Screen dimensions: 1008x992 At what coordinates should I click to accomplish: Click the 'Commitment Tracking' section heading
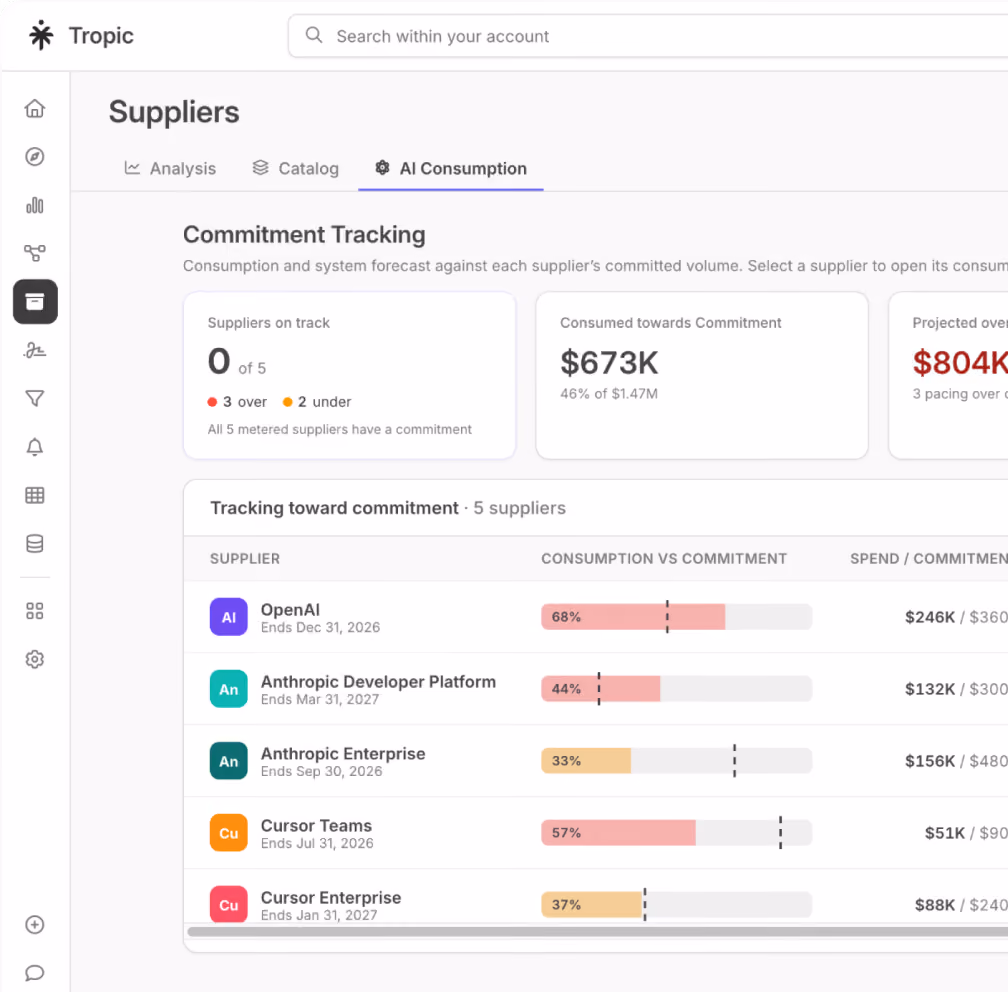[x=304, y=235]
